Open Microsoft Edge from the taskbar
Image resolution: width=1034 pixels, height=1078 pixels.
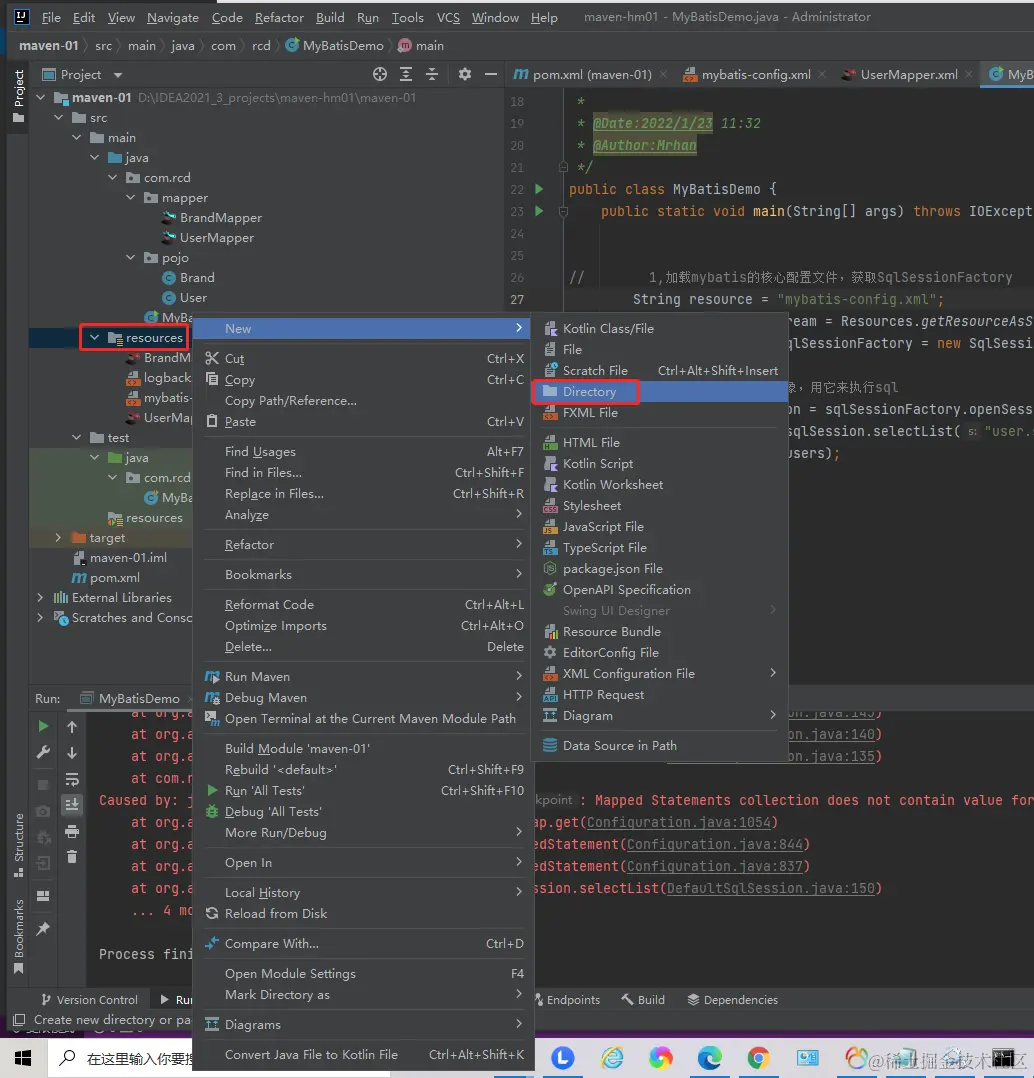click(709, 1058)
